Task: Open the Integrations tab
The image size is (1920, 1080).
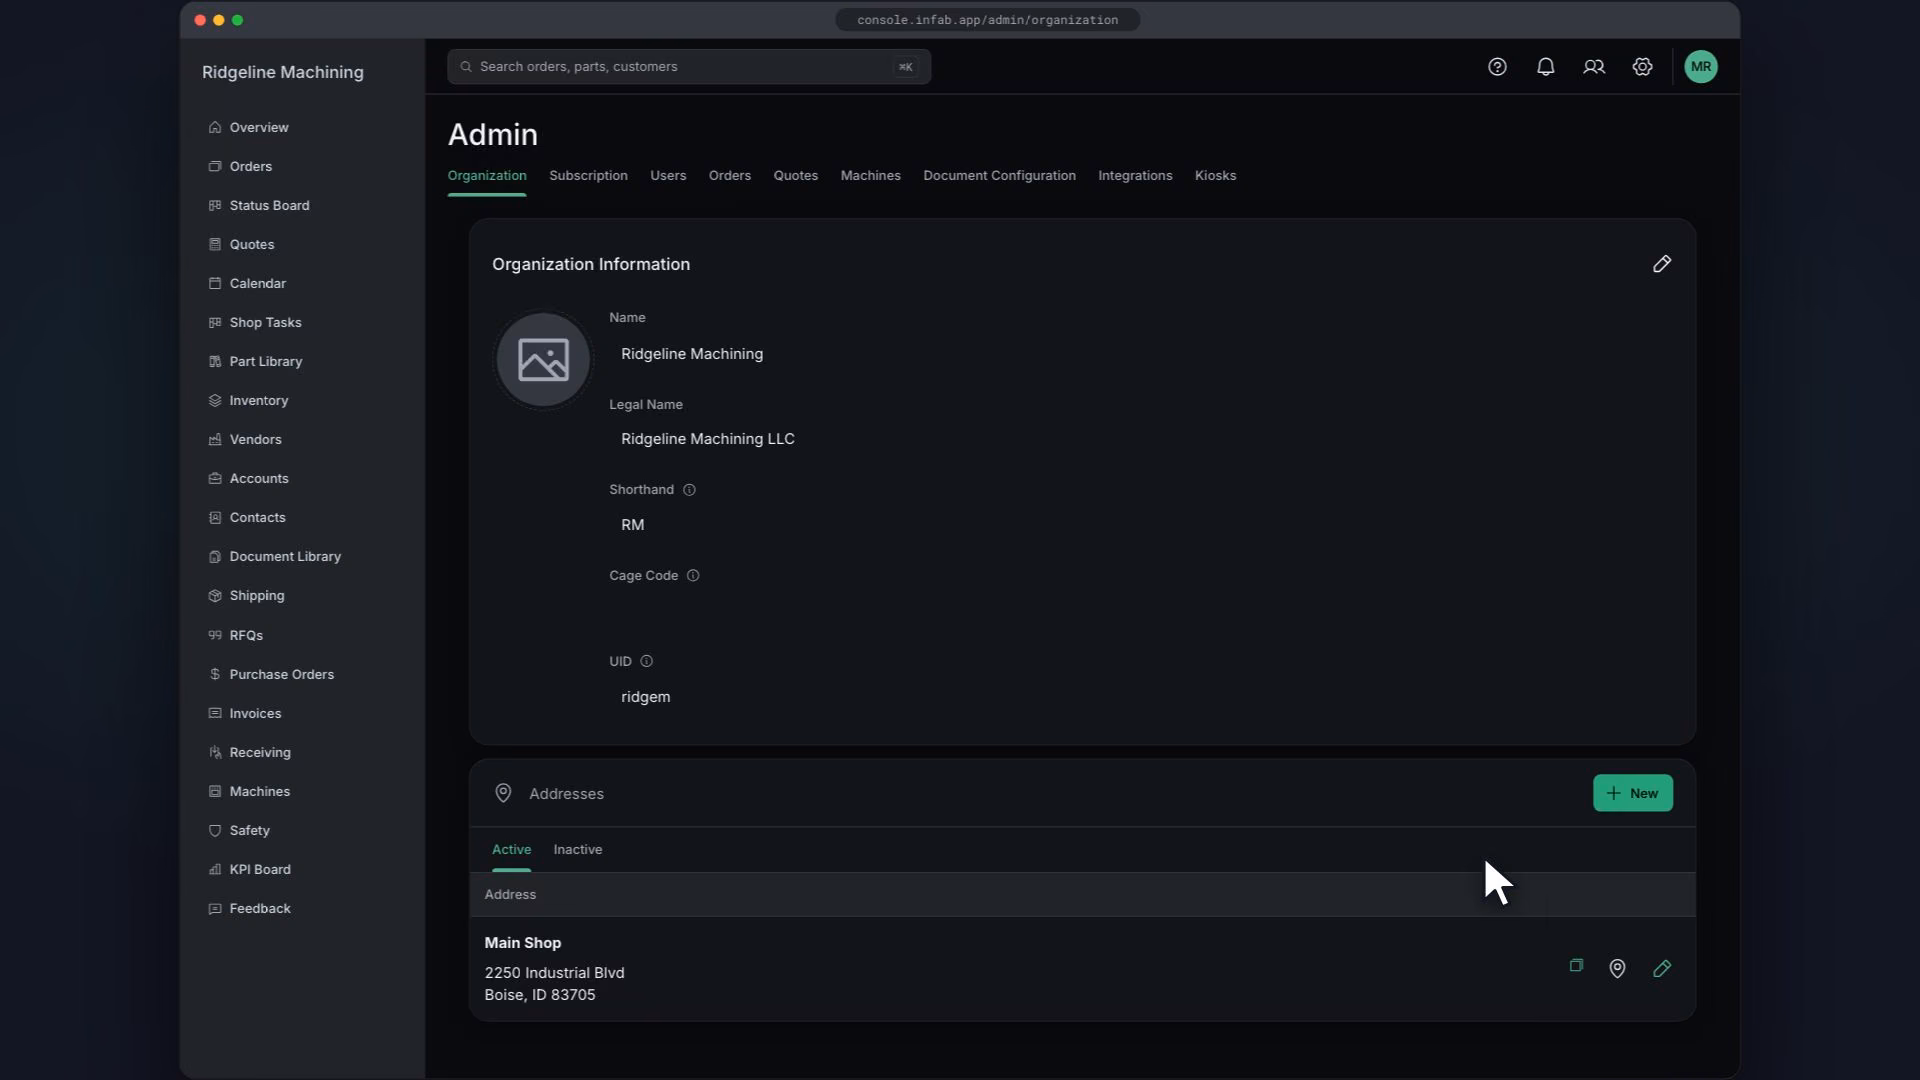Action: point(1135,175)
